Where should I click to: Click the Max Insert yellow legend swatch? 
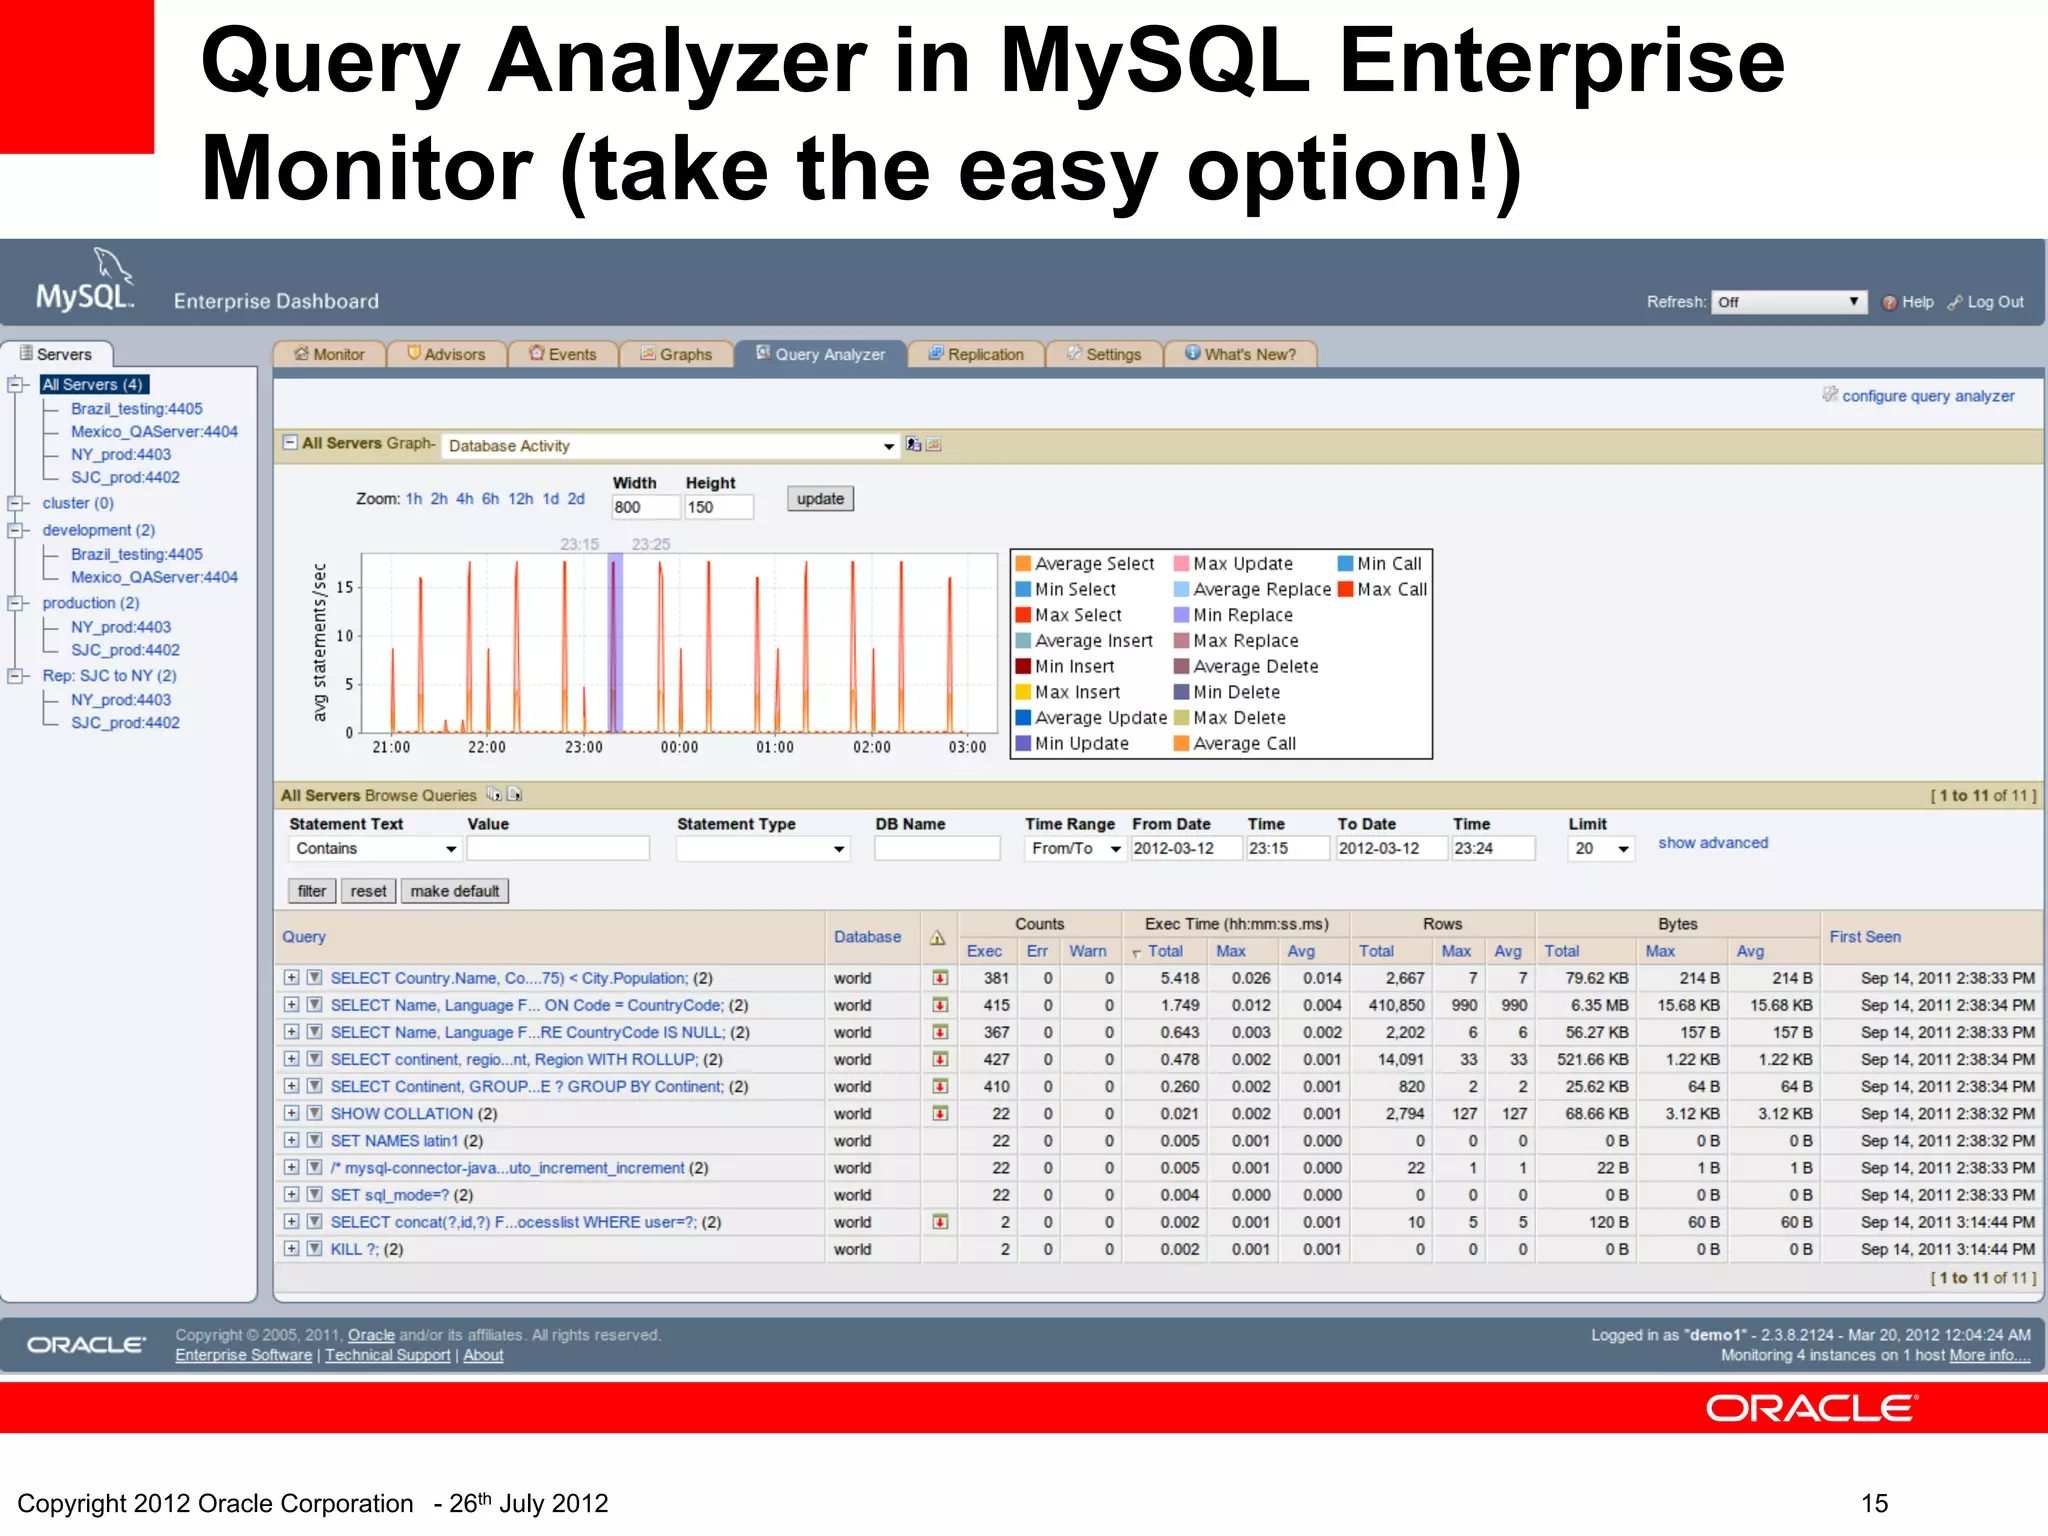1023,691
